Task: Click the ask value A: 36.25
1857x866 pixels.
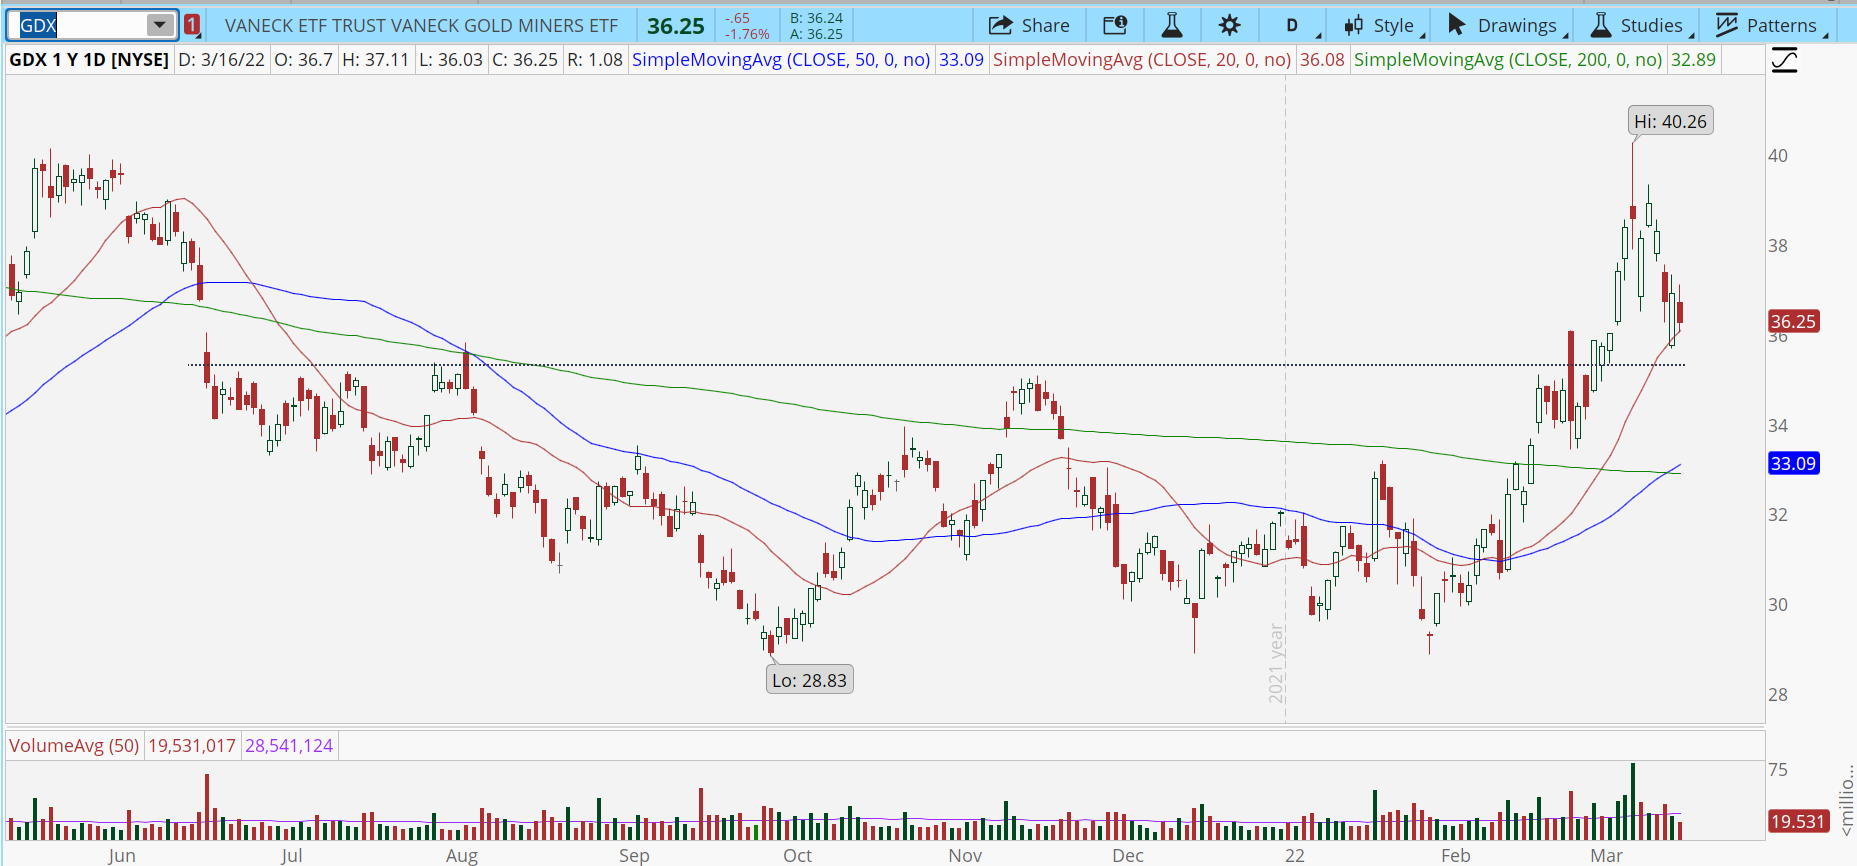Action: point(816,34)
